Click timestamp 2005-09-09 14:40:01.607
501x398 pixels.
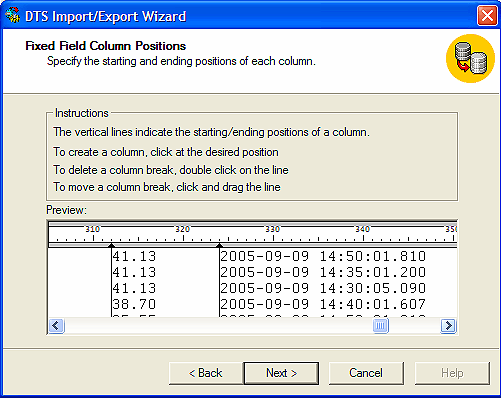pos(323,304)
